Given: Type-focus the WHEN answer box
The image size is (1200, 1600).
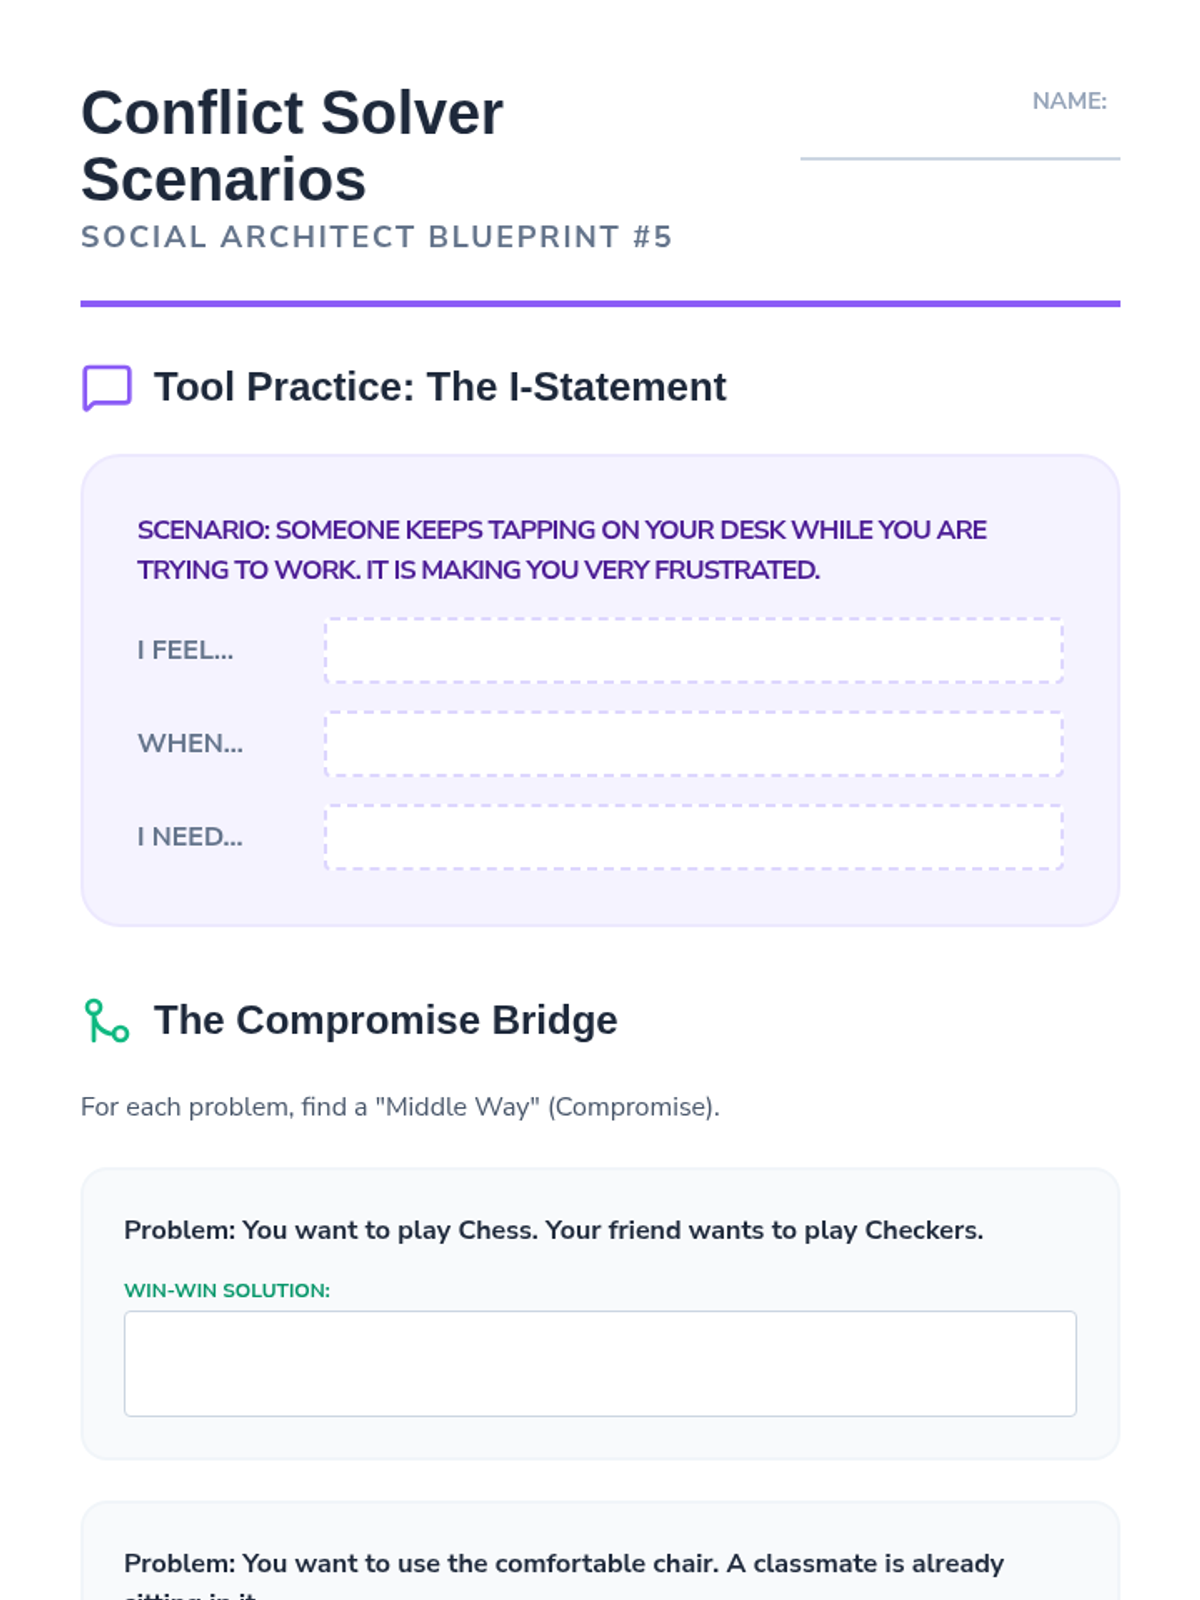Looking at the screenshot, I should tap(693, 744).
